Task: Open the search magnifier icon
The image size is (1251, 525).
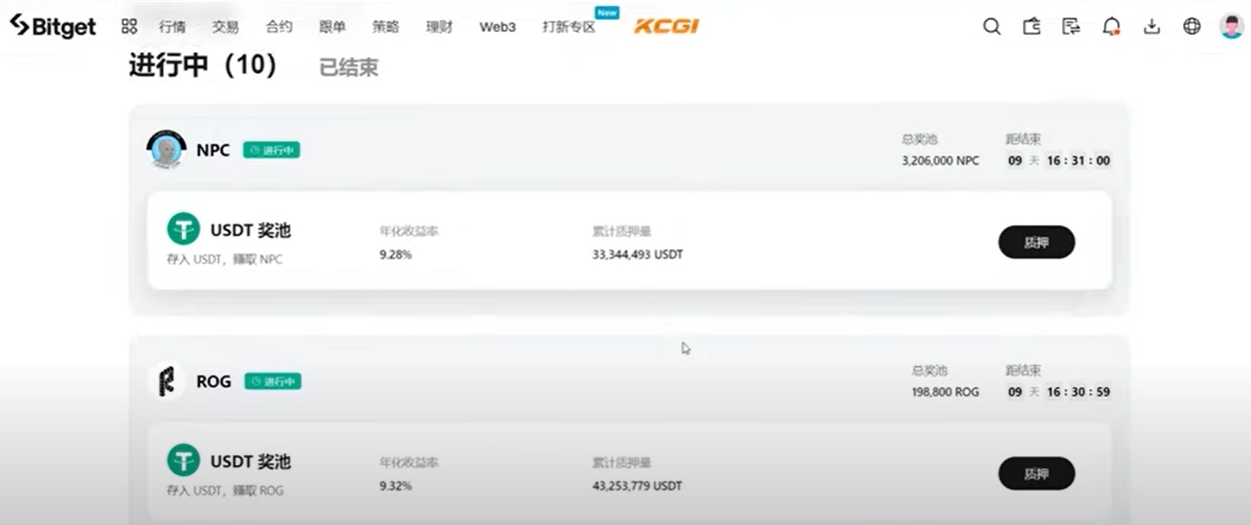Action: [991, 27]
